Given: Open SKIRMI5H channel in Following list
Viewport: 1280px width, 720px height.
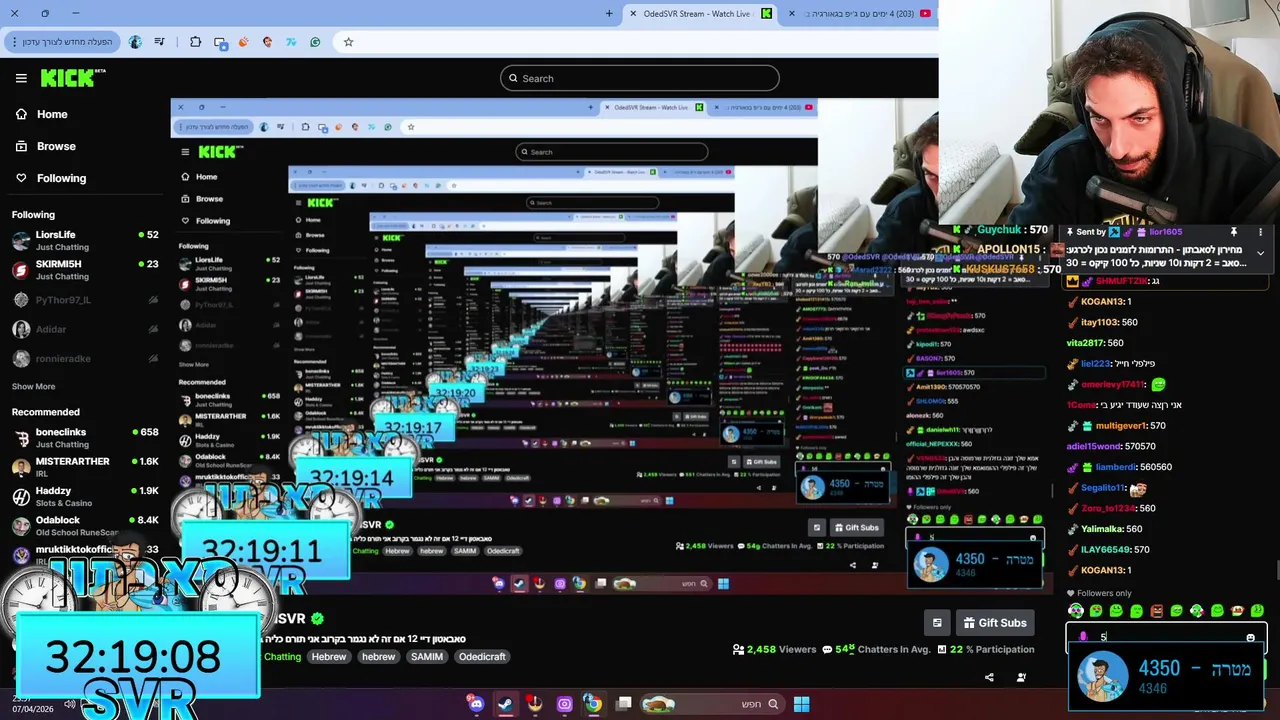Looking at the screenshot, I should coord(85,270).
